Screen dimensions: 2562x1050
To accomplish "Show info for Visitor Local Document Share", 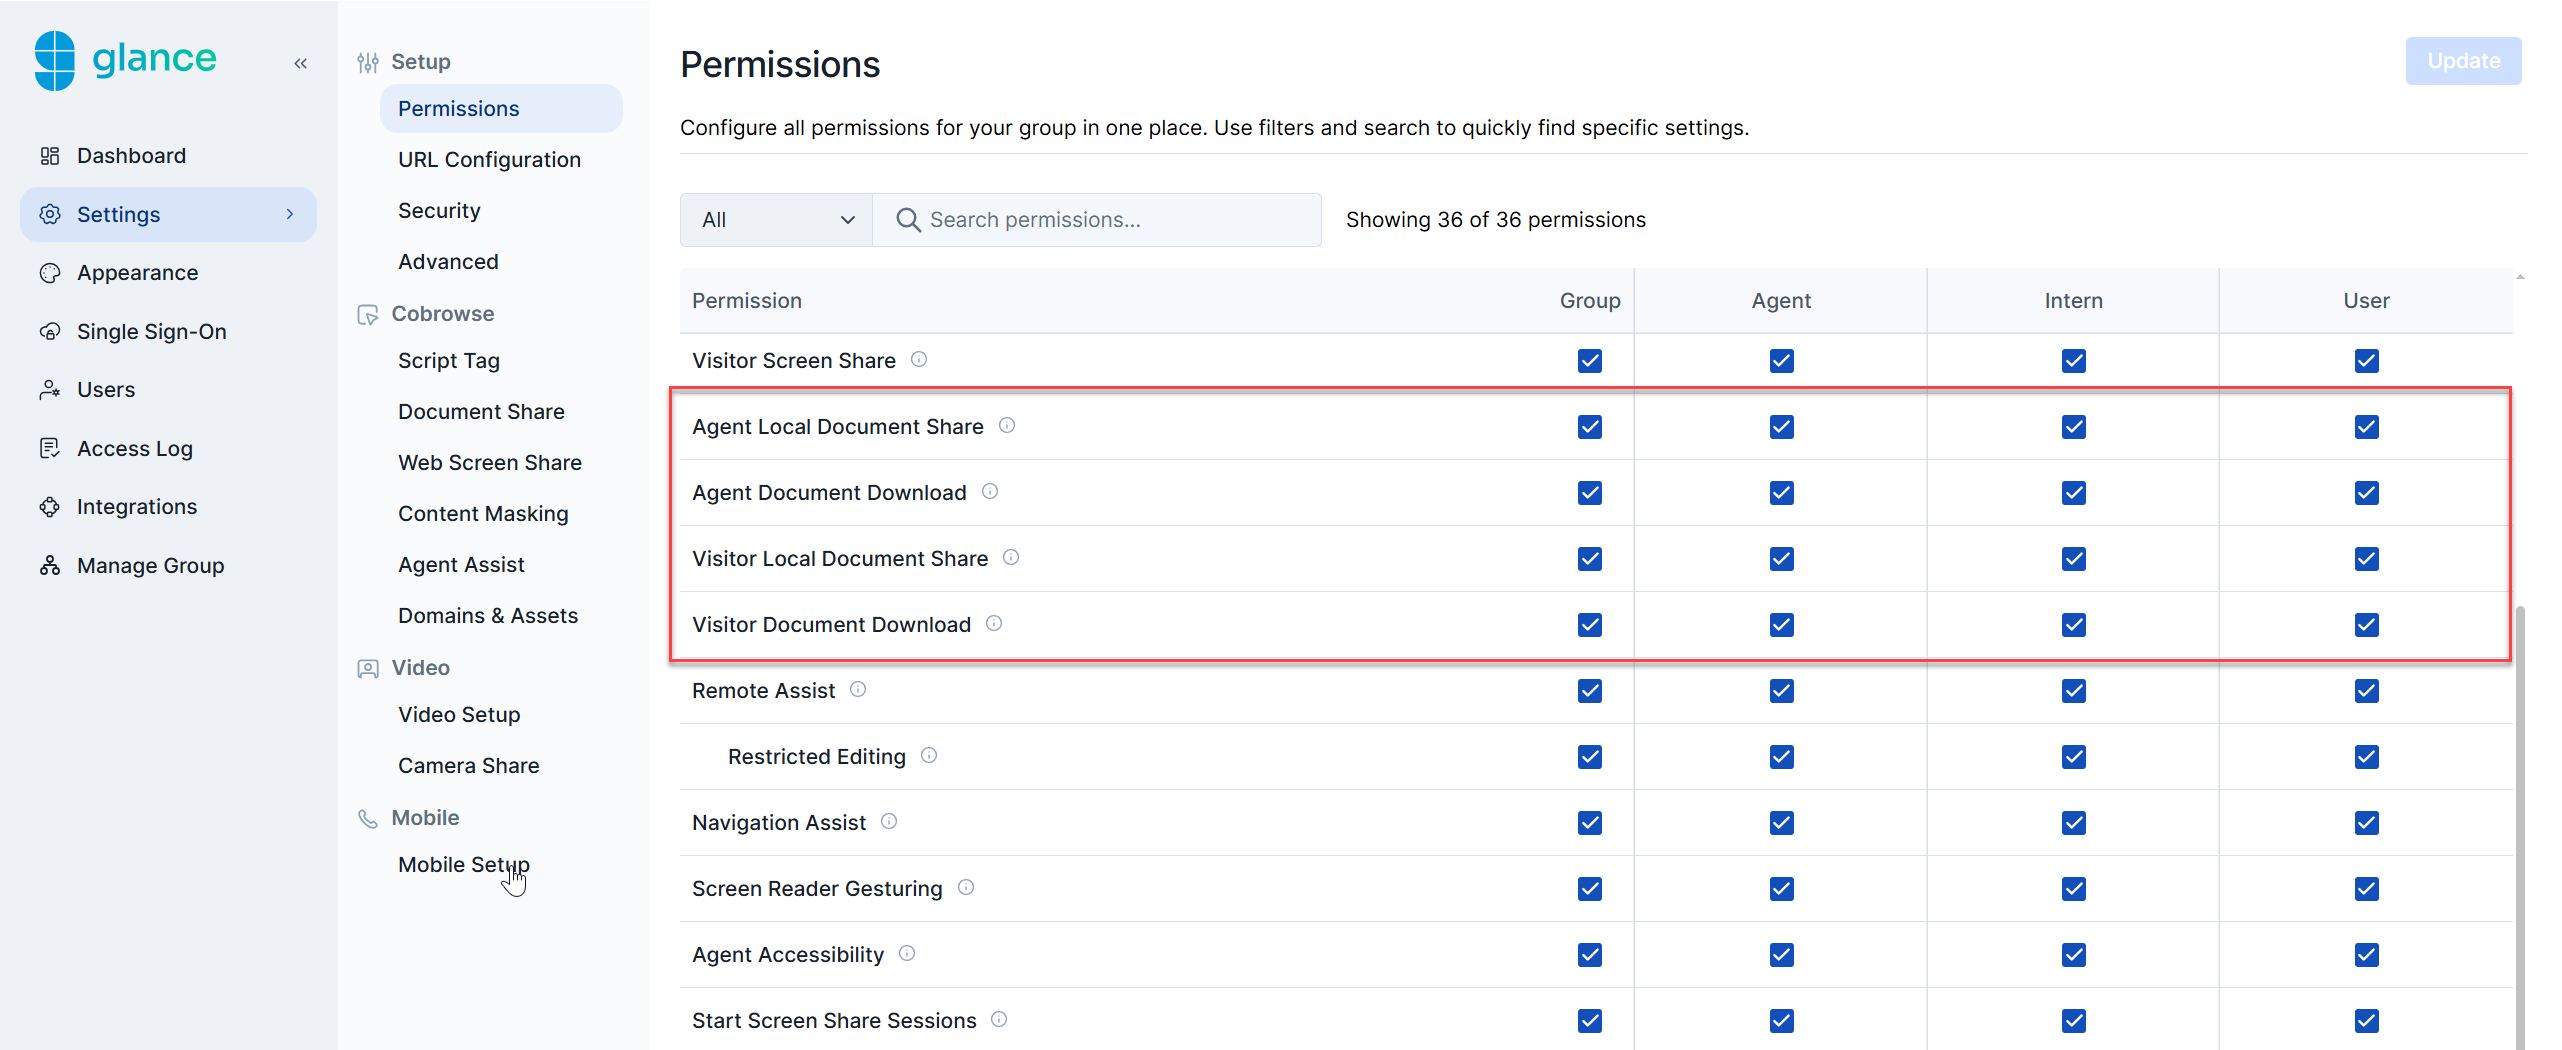I will [x=1011, y=557].
